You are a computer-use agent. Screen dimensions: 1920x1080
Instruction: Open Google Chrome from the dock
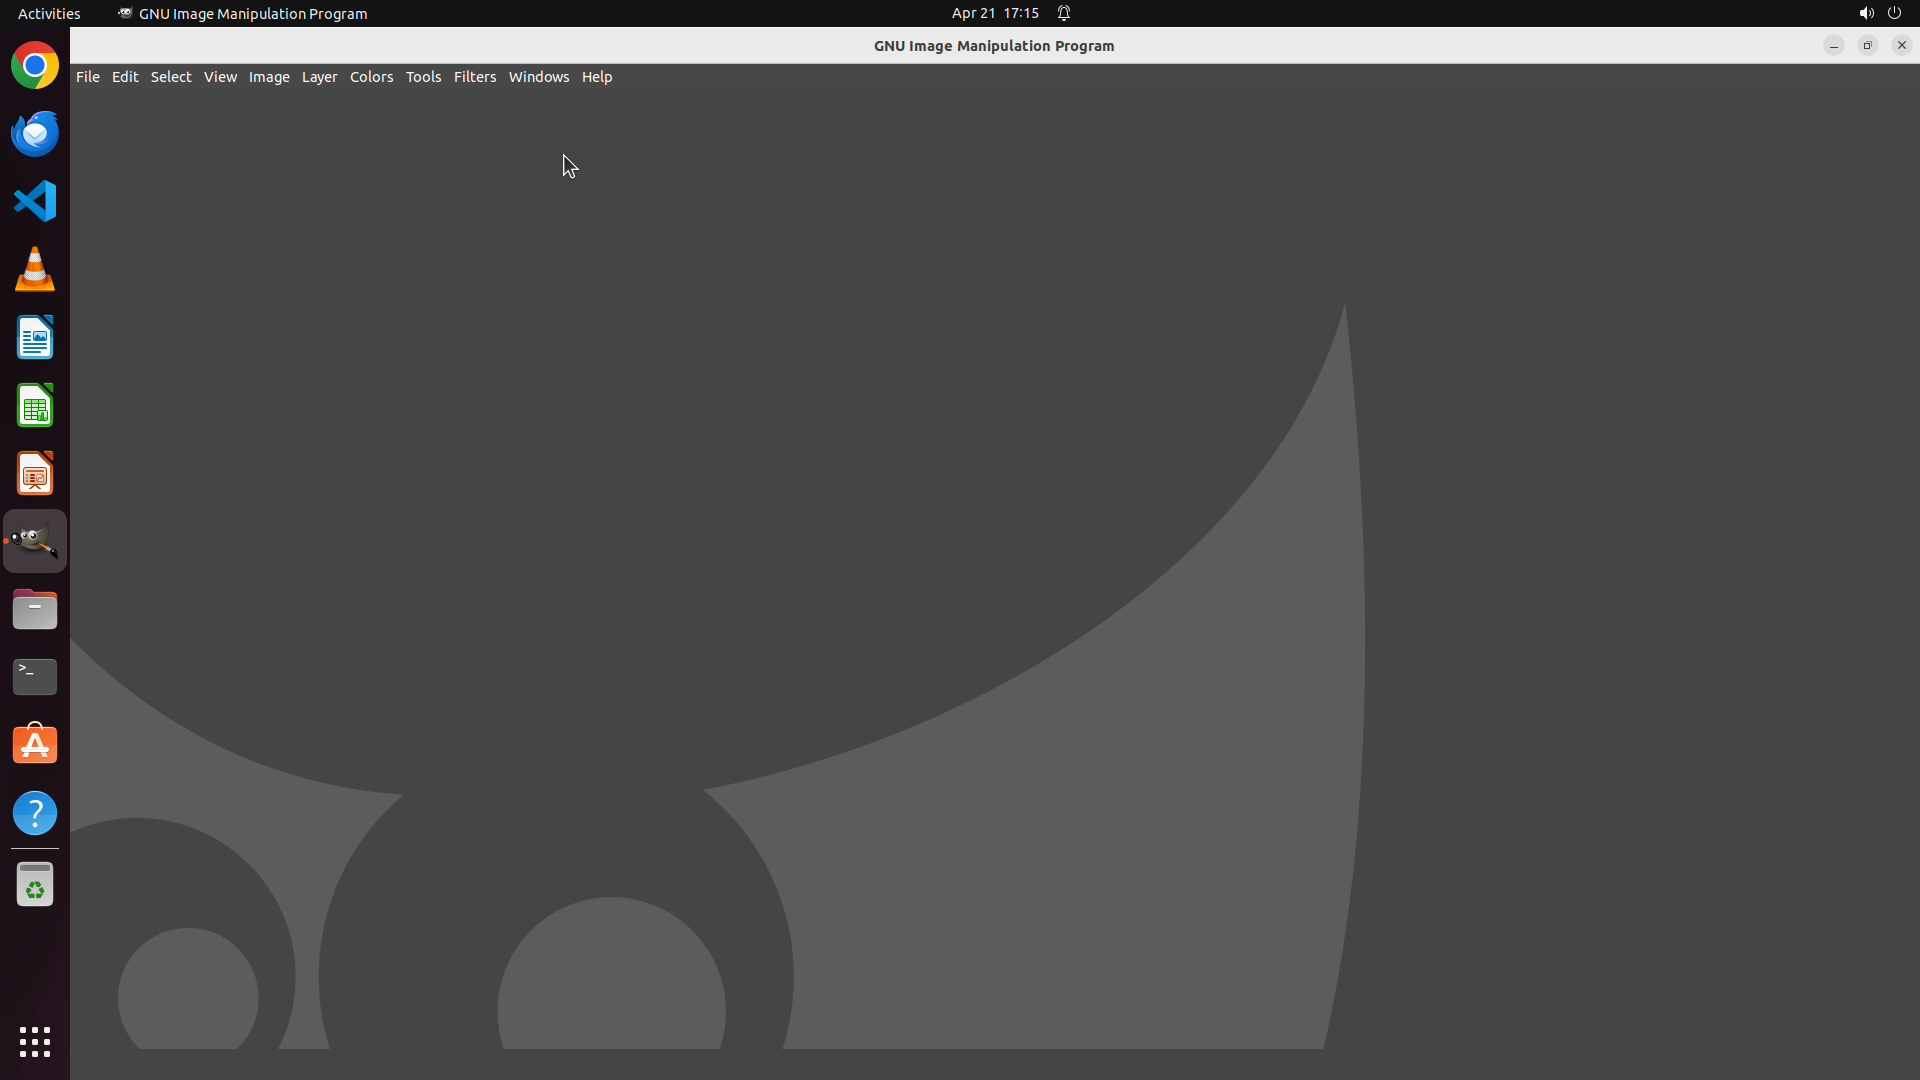(x=35, y=66)
